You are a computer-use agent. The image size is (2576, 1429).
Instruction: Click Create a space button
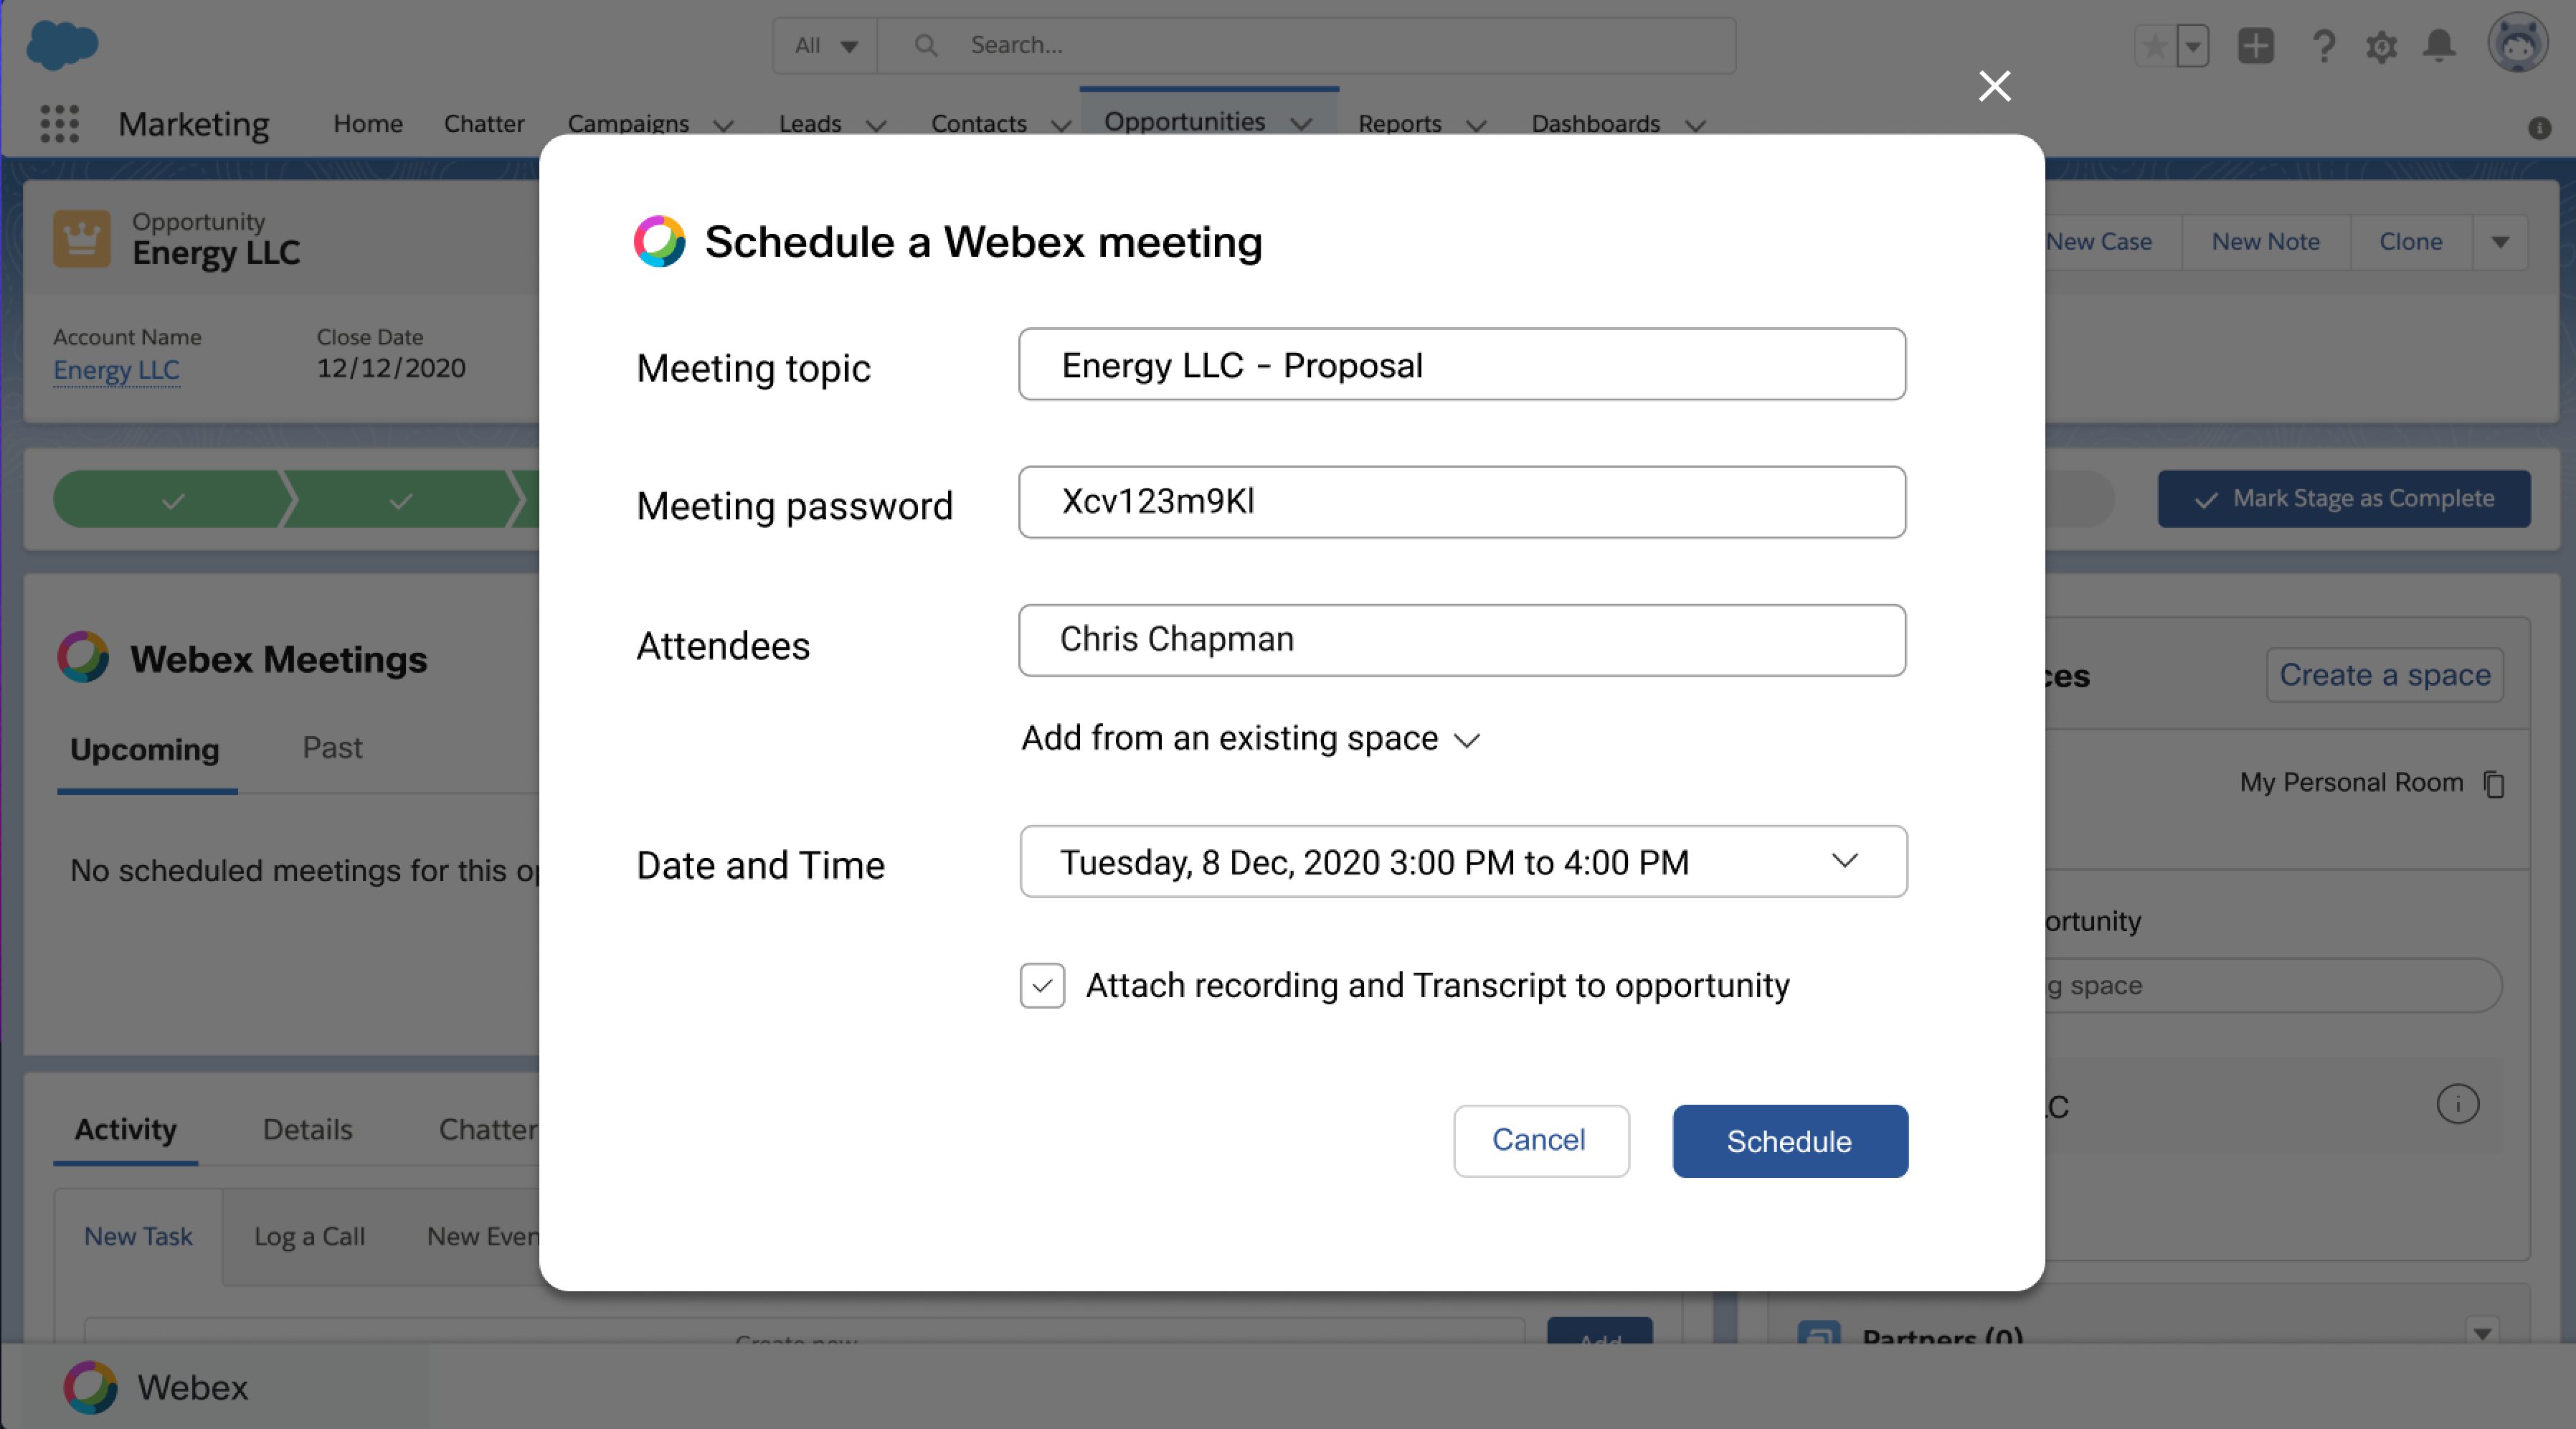(x=2385, y=675)
